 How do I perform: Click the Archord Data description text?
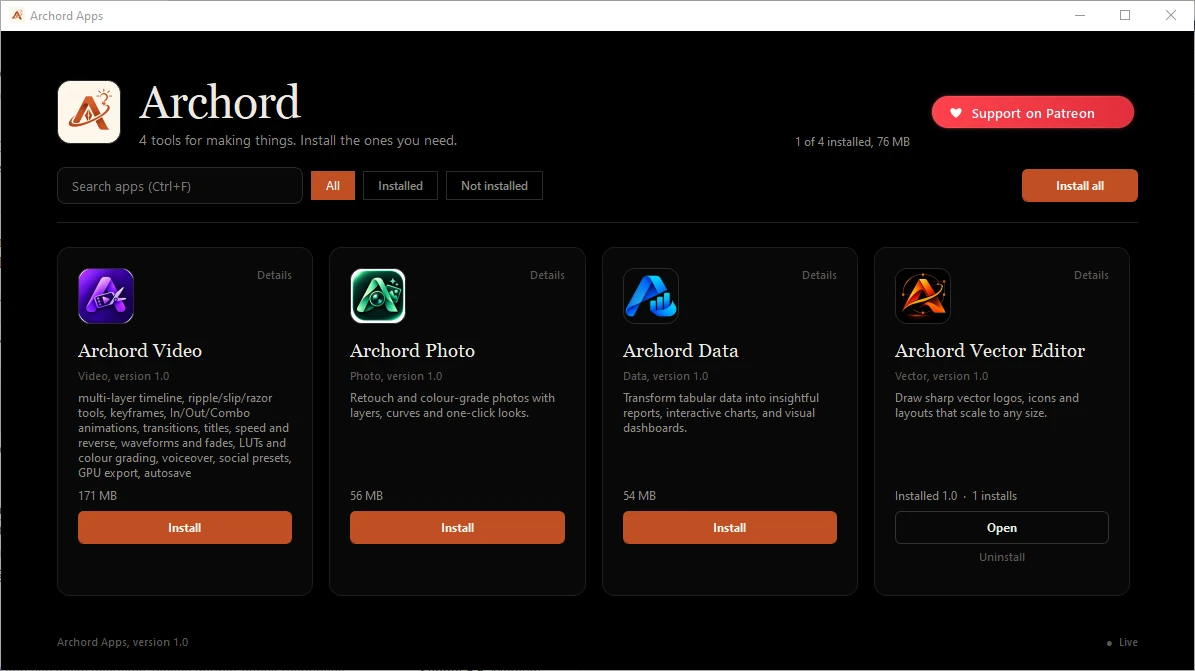click(721, 413)
